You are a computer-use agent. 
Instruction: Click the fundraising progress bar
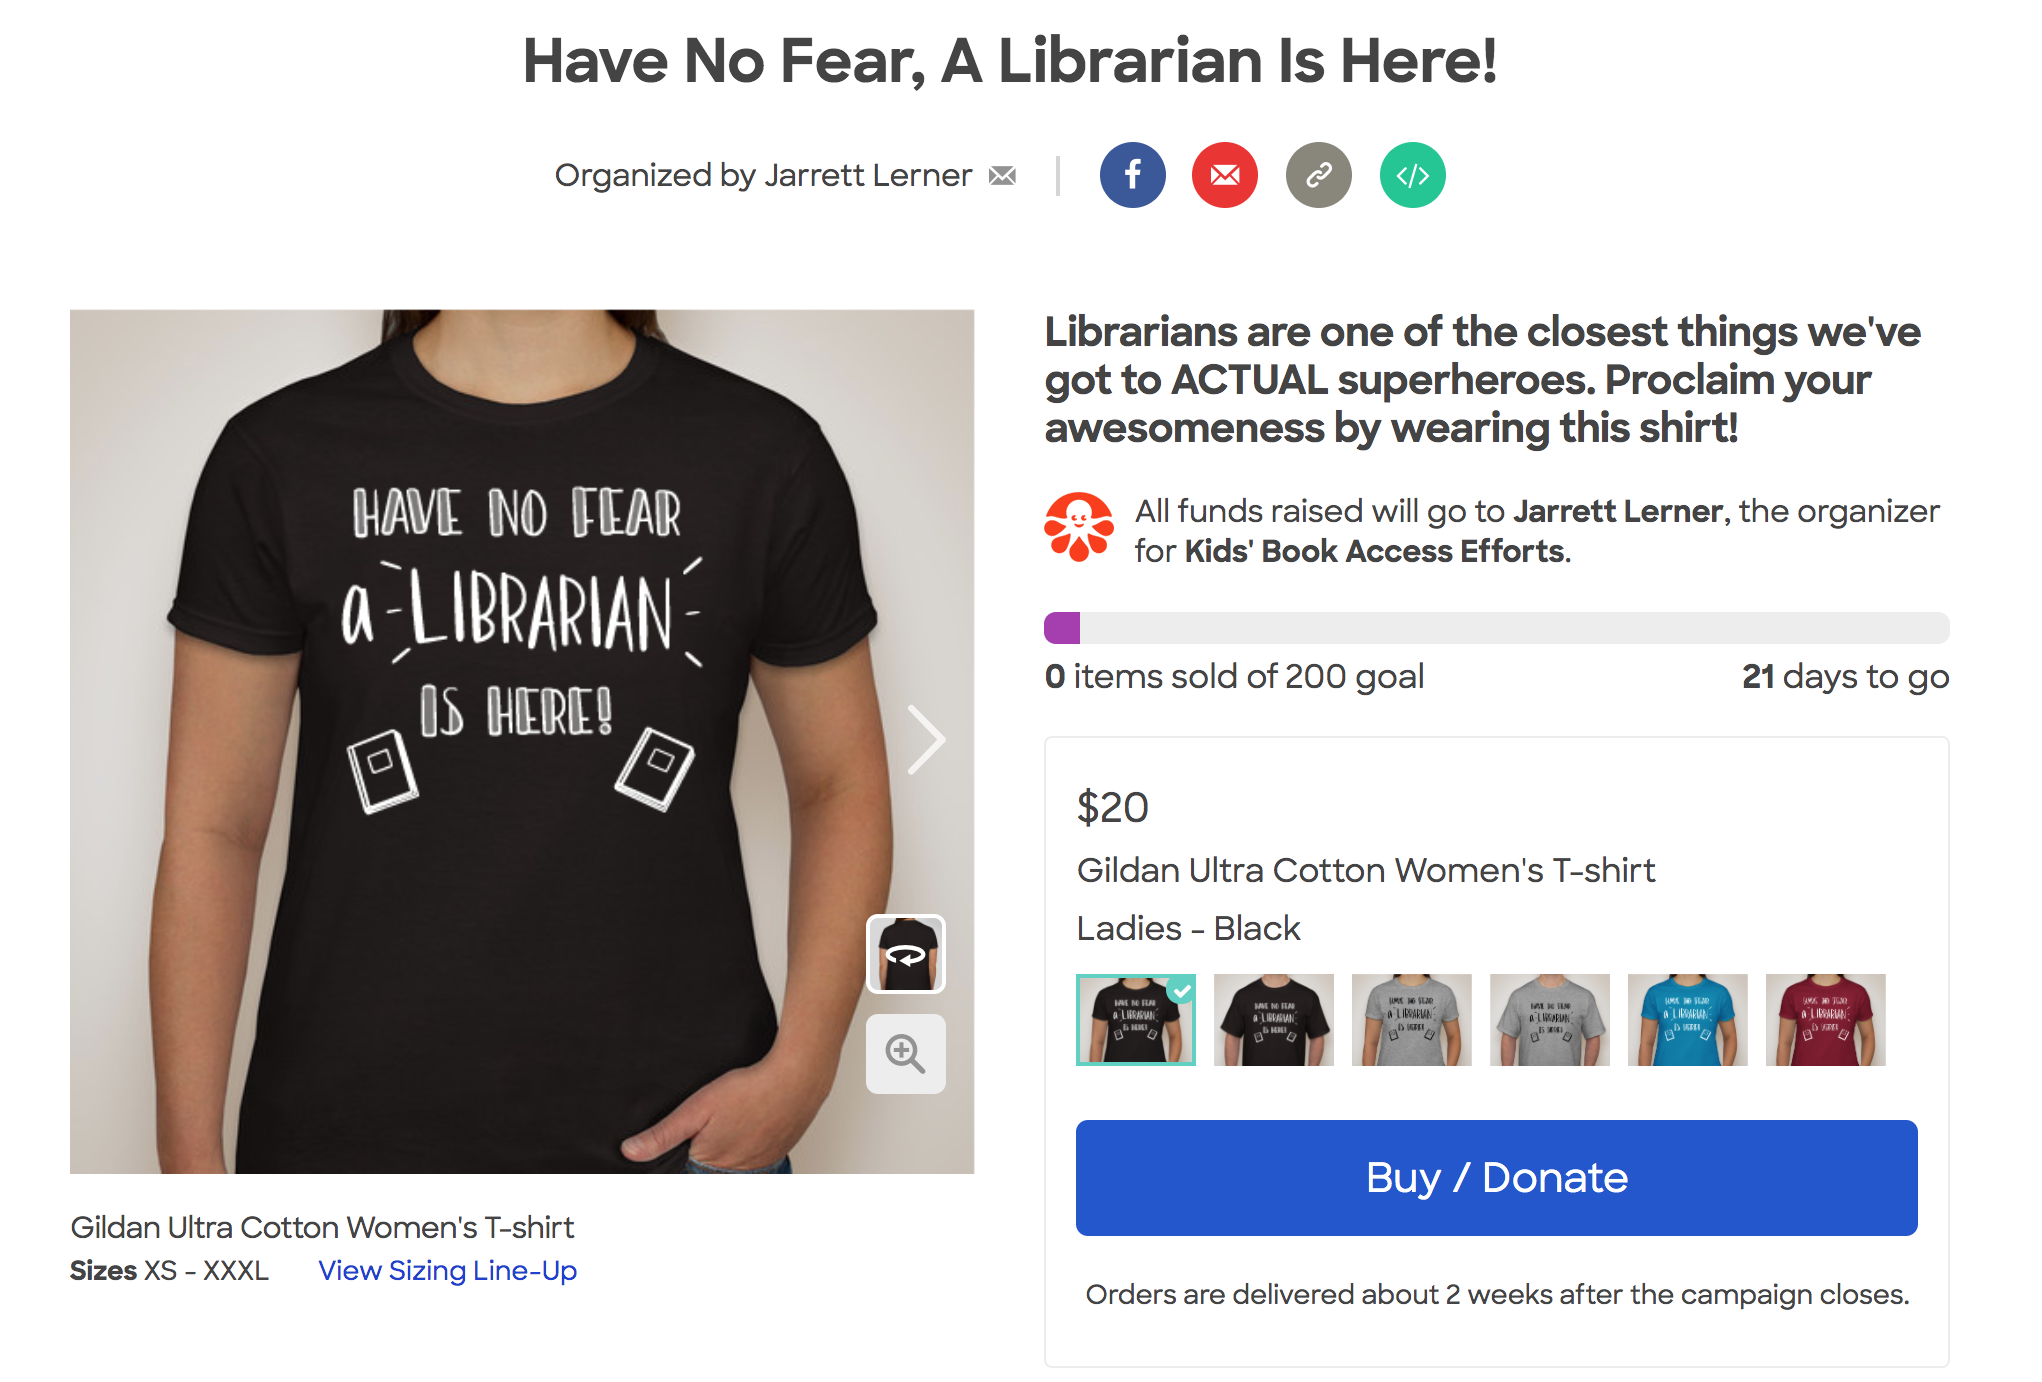pyautogui.click(x=1496, y=627)
